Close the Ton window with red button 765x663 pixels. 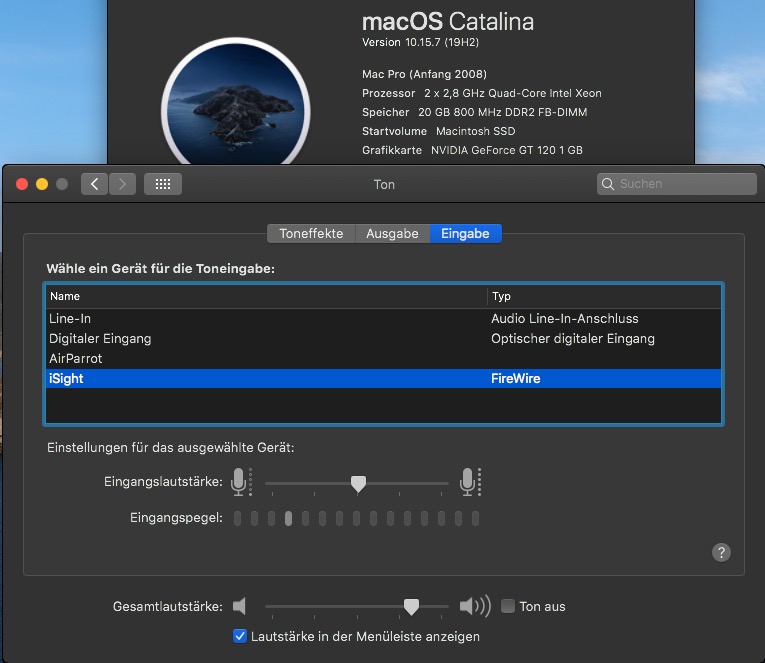click(x=22, y=184)
